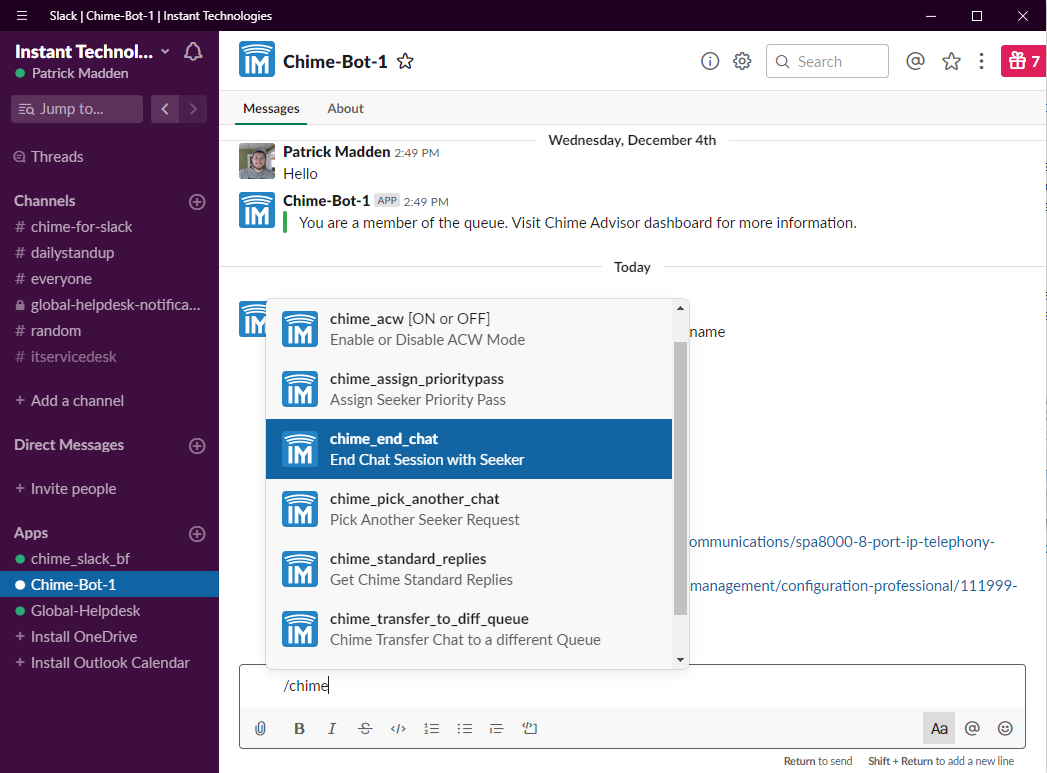Browse apps with the plus icon
Image resolution: width=1047 pixels, height=773 pixels.
(197, 534)
